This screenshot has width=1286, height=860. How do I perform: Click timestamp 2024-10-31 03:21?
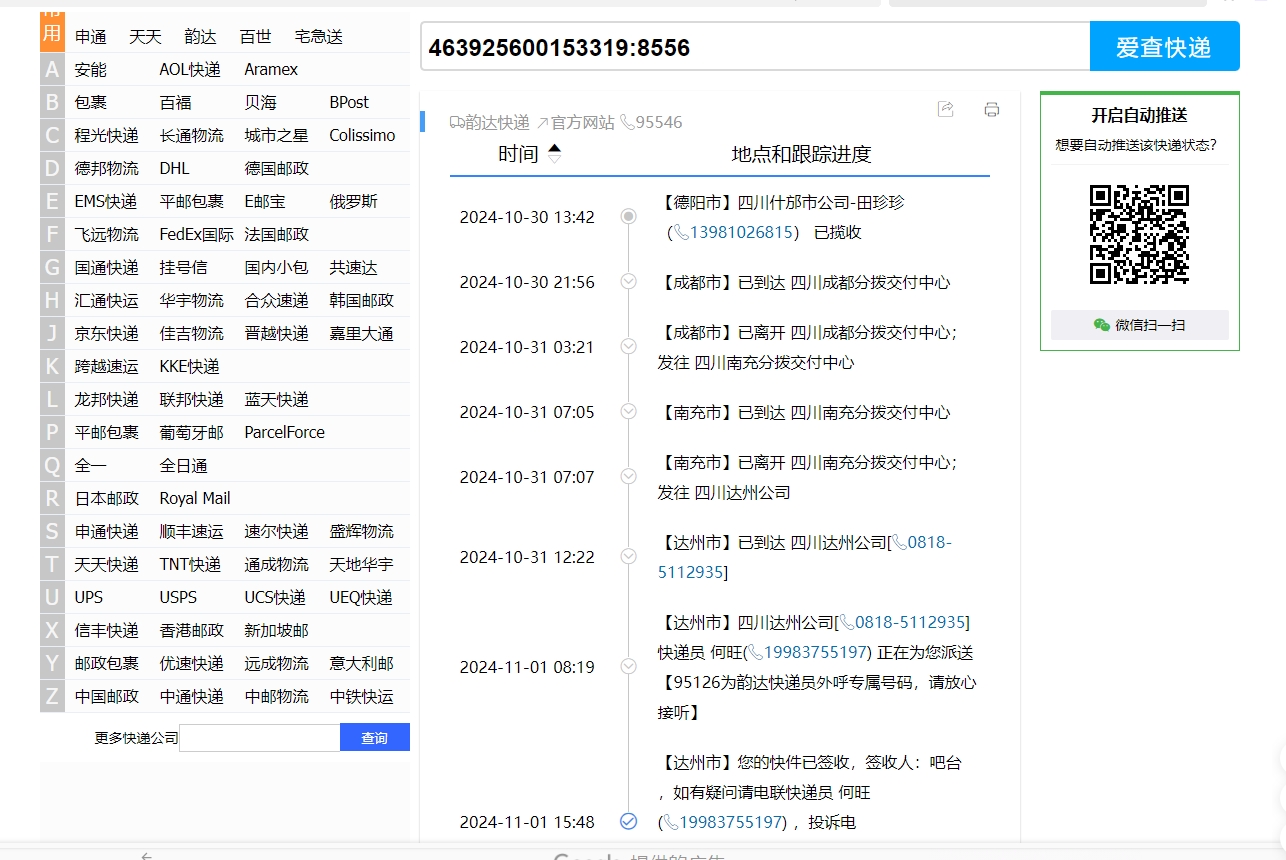point(527,347)
